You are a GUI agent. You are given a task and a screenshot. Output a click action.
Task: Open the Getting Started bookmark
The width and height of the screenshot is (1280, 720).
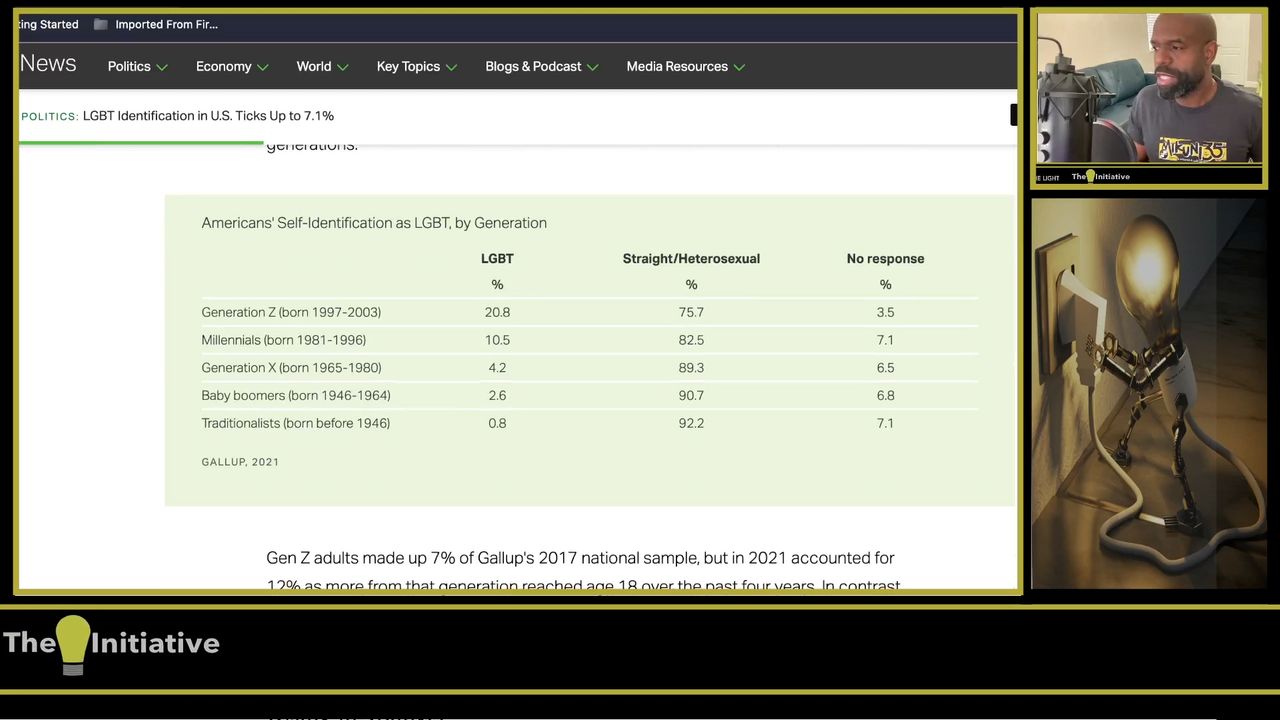[x=48, y=25]
